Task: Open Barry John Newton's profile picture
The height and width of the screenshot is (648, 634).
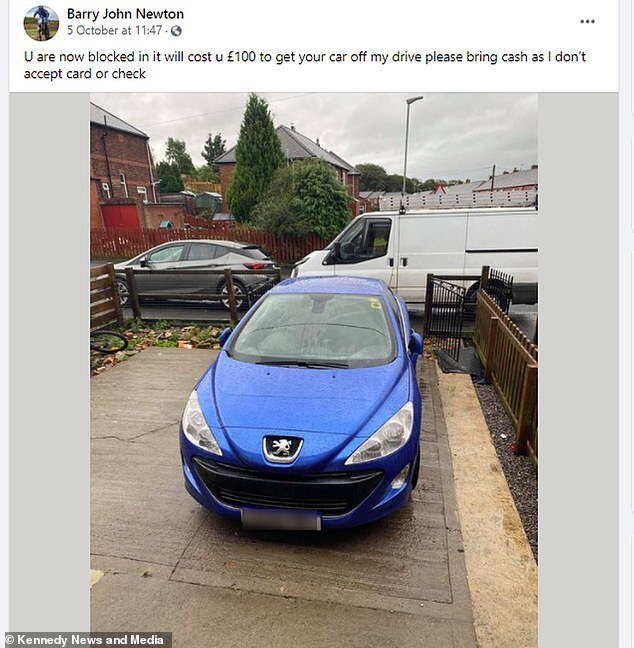Action: pos(41,23)
